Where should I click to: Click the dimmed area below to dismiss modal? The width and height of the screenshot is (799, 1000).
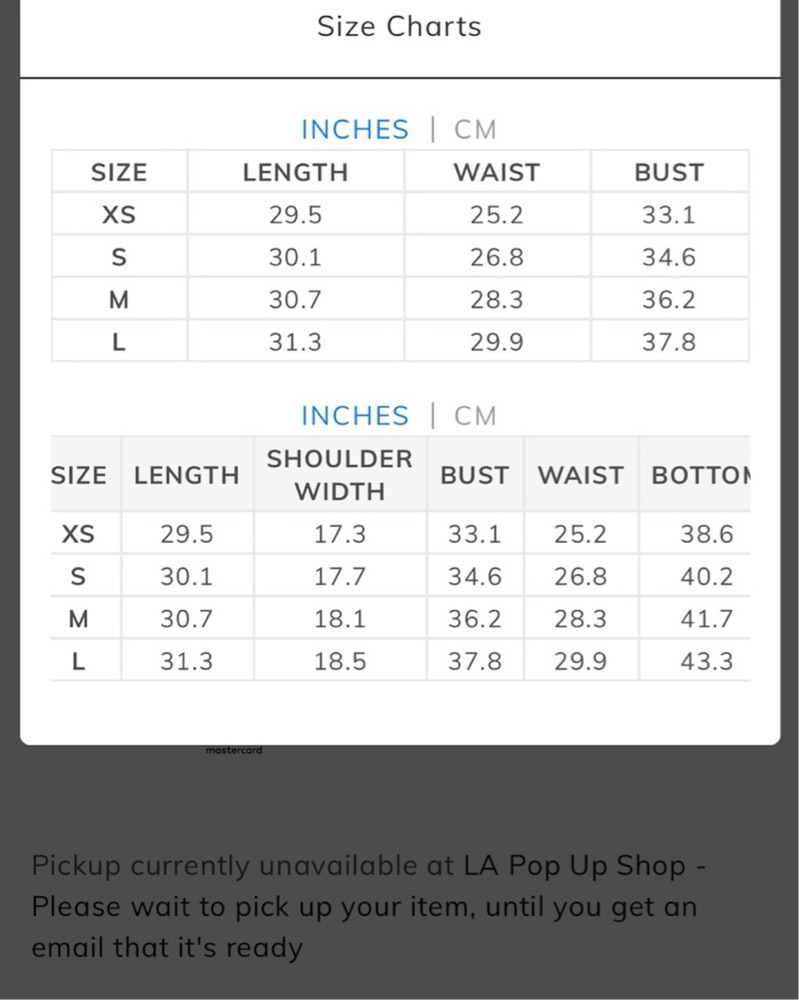[x=399, y=797]
